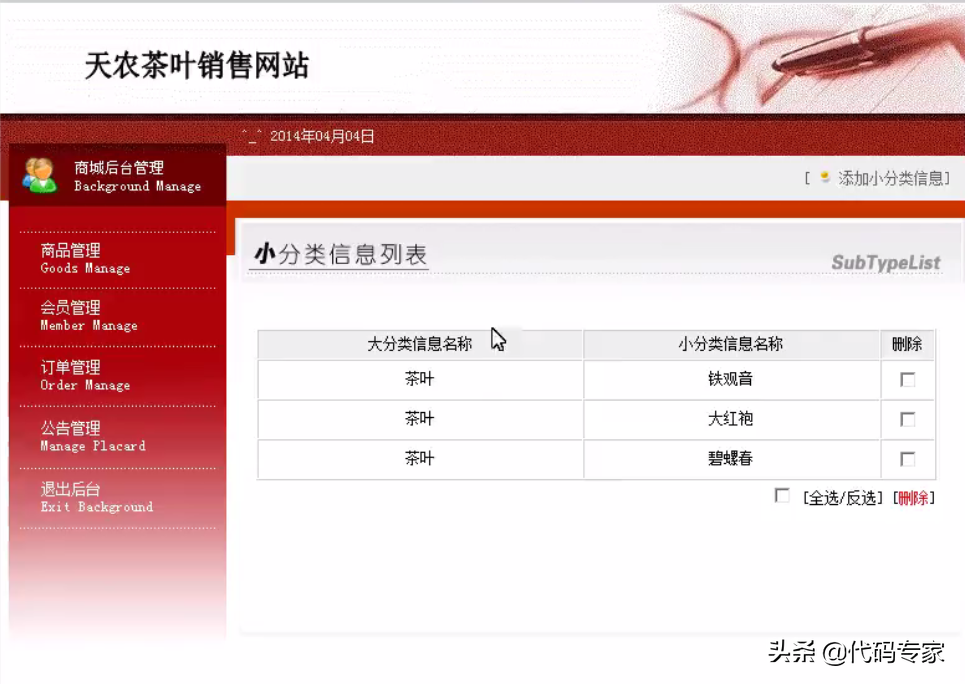Click 商城后台管理 Background Manage header
The width and height of the screenshot is (965, 684).
click(x=137, y=176)
